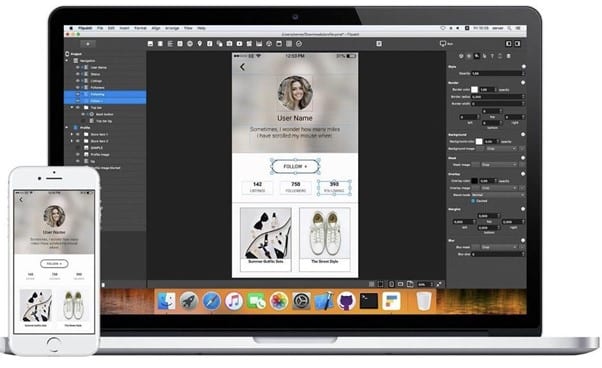The width and height of the screenshot is (602, 368).
Task: Open Finder from the Dock
Action: click(x=167, y=301)
